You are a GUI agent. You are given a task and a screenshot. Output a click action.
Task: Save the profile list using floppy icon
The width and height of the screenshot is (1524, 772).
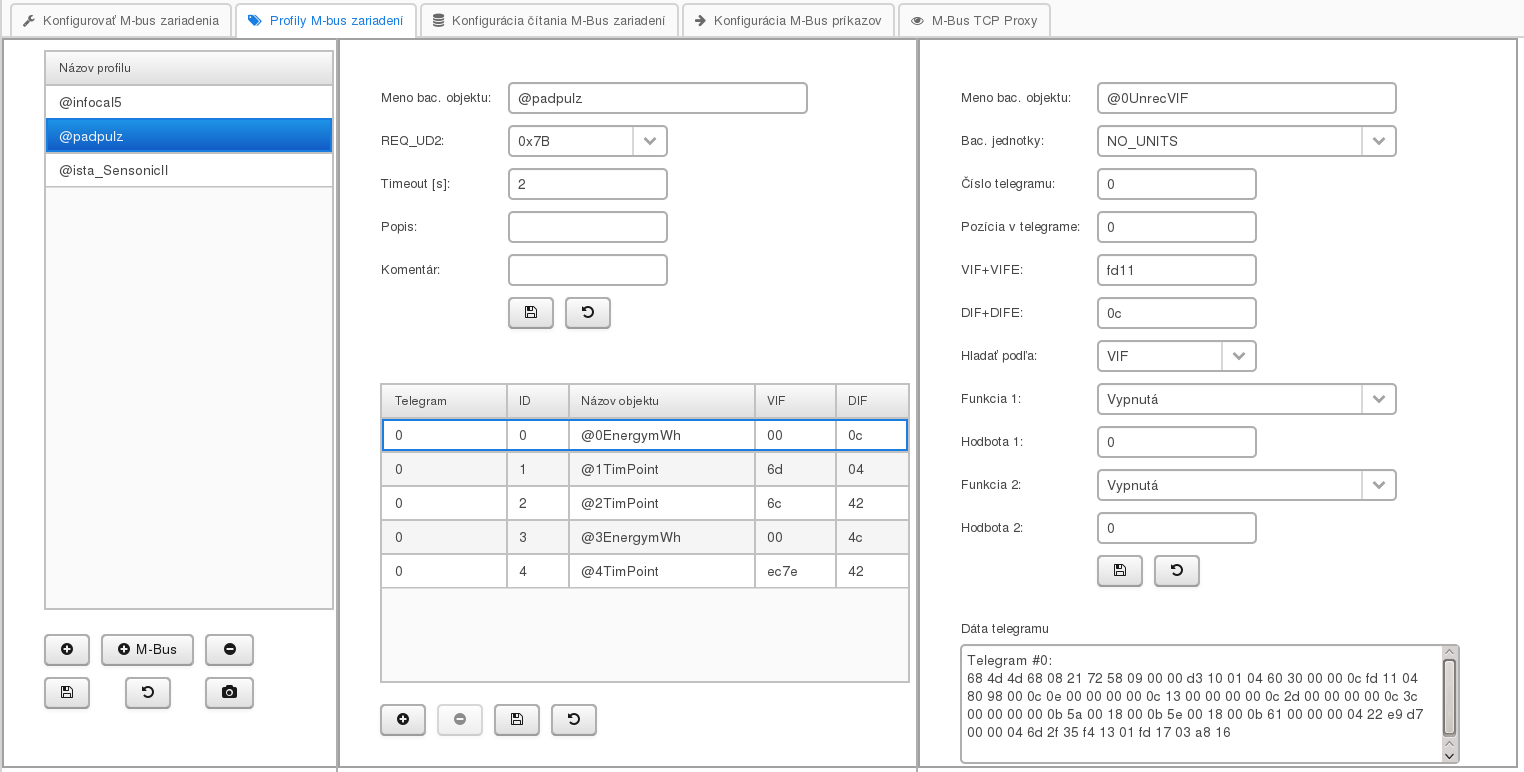tap(67, 693)
